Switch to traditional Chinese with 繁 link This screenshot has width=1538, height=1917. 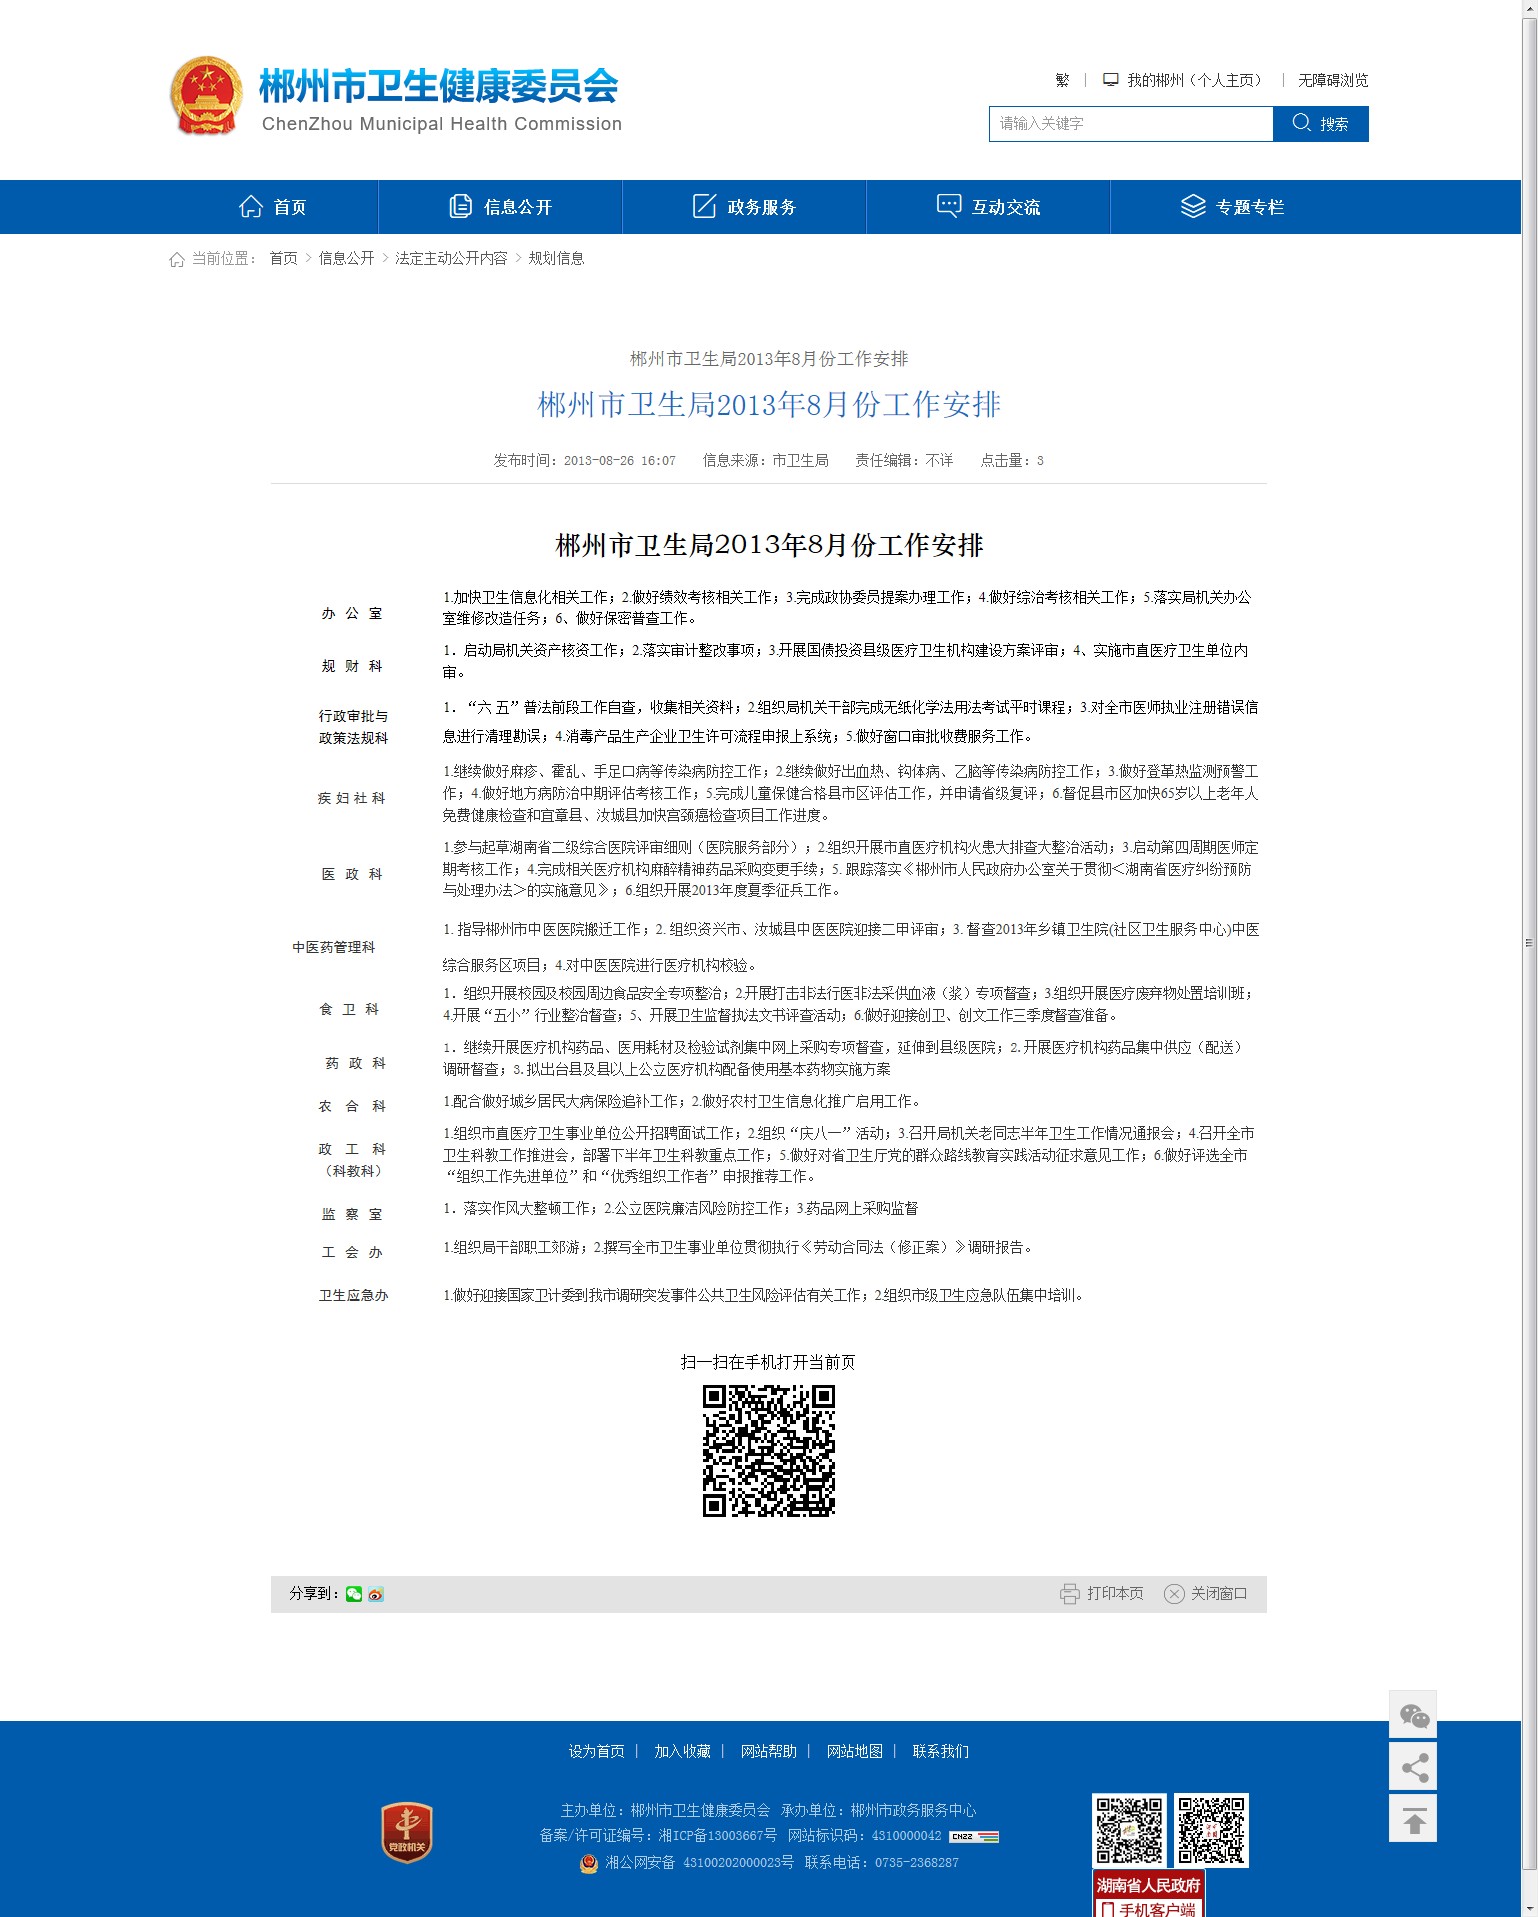pos(1062,80)
